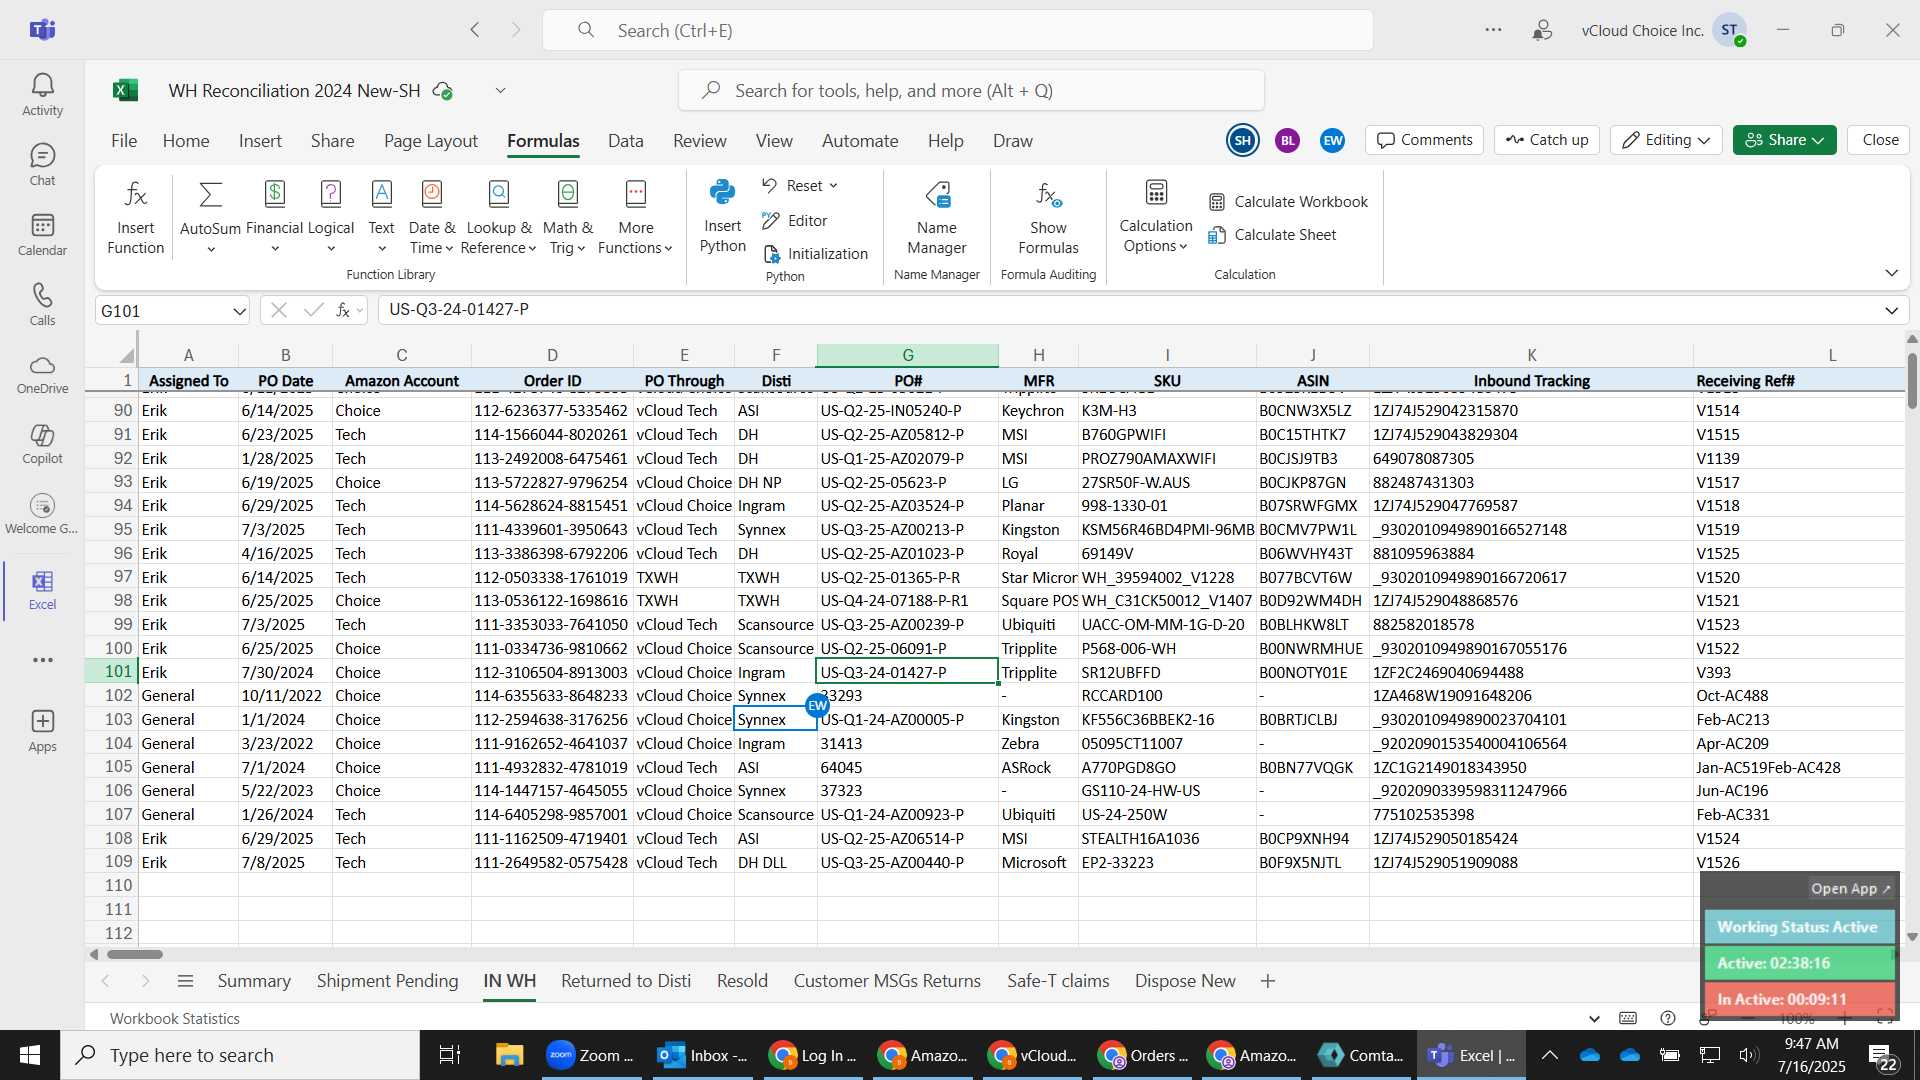Open Calls in Teams sidebar
This screenshot has height=1080, width=1920.
[x=42, y=305]
